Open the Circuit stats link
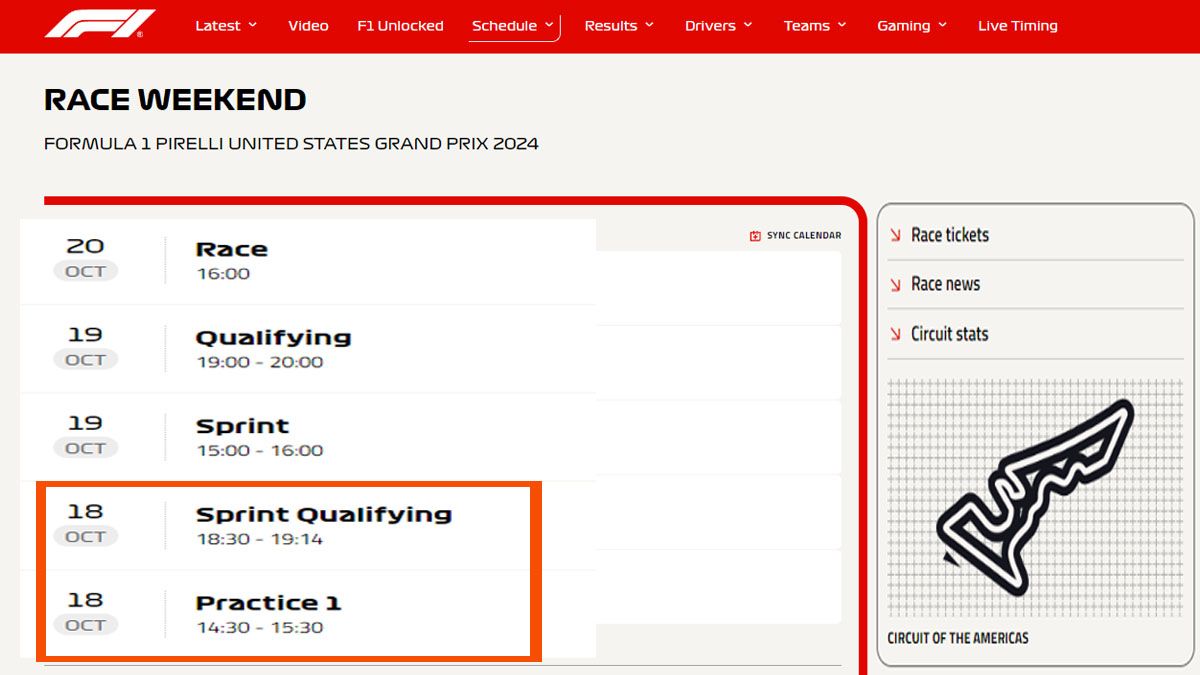This screenshot has width=1200, height=675. coord(949,334)
